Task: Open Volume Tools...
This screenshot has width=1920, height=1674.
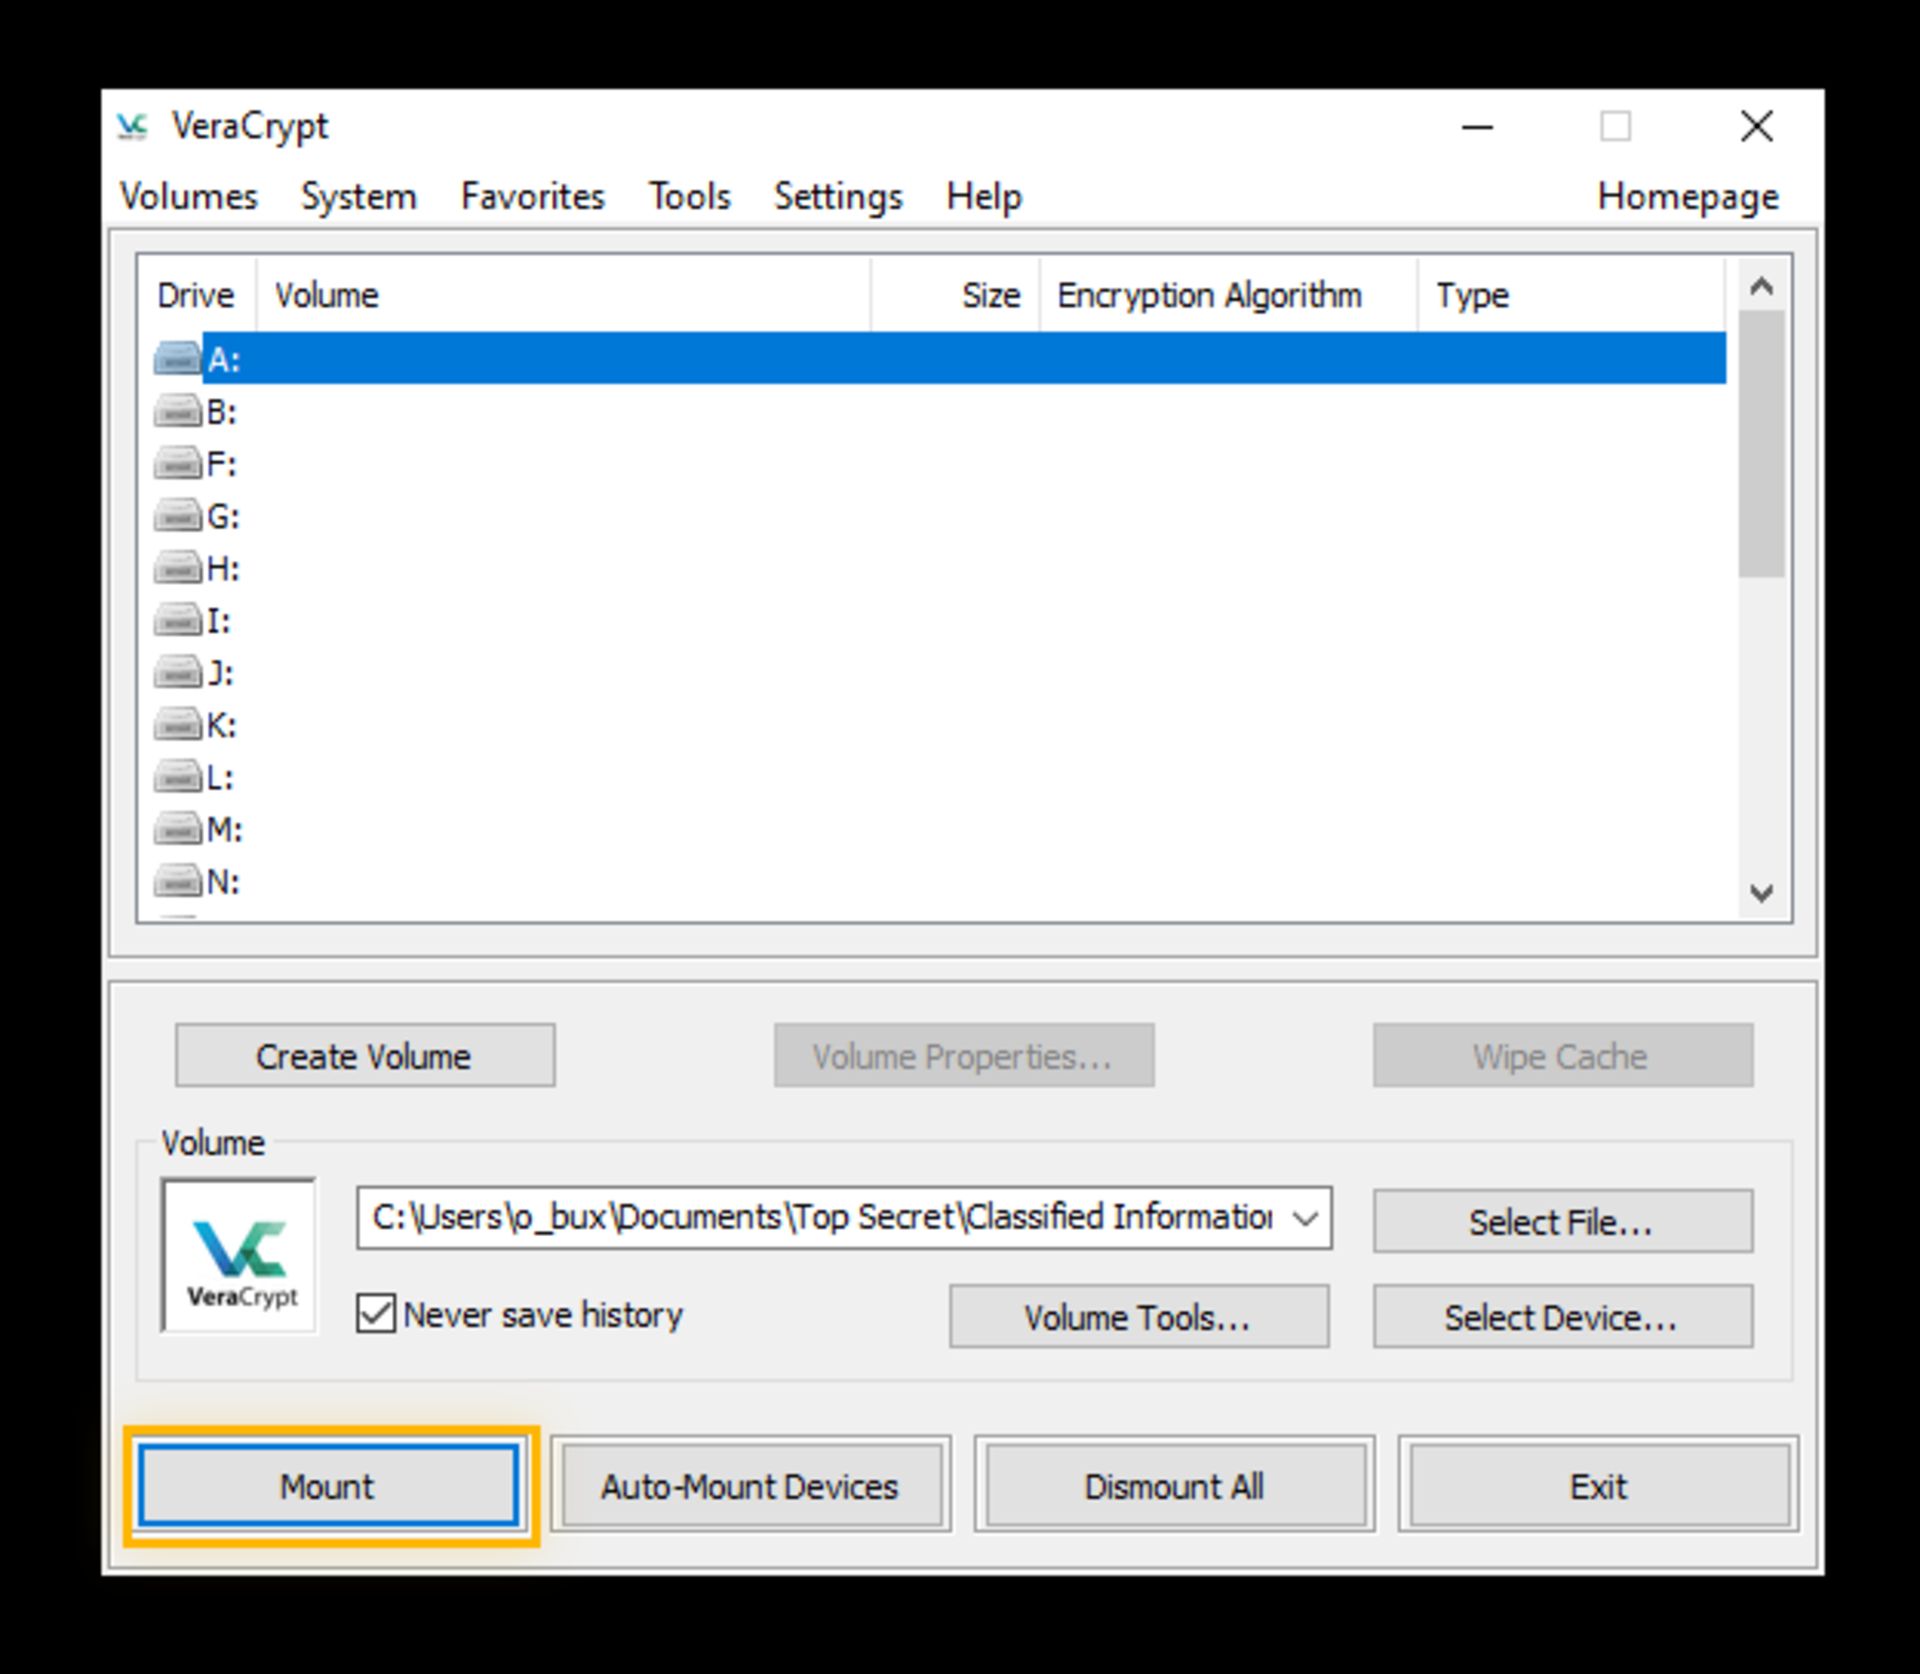Action: point(1139,1317)
